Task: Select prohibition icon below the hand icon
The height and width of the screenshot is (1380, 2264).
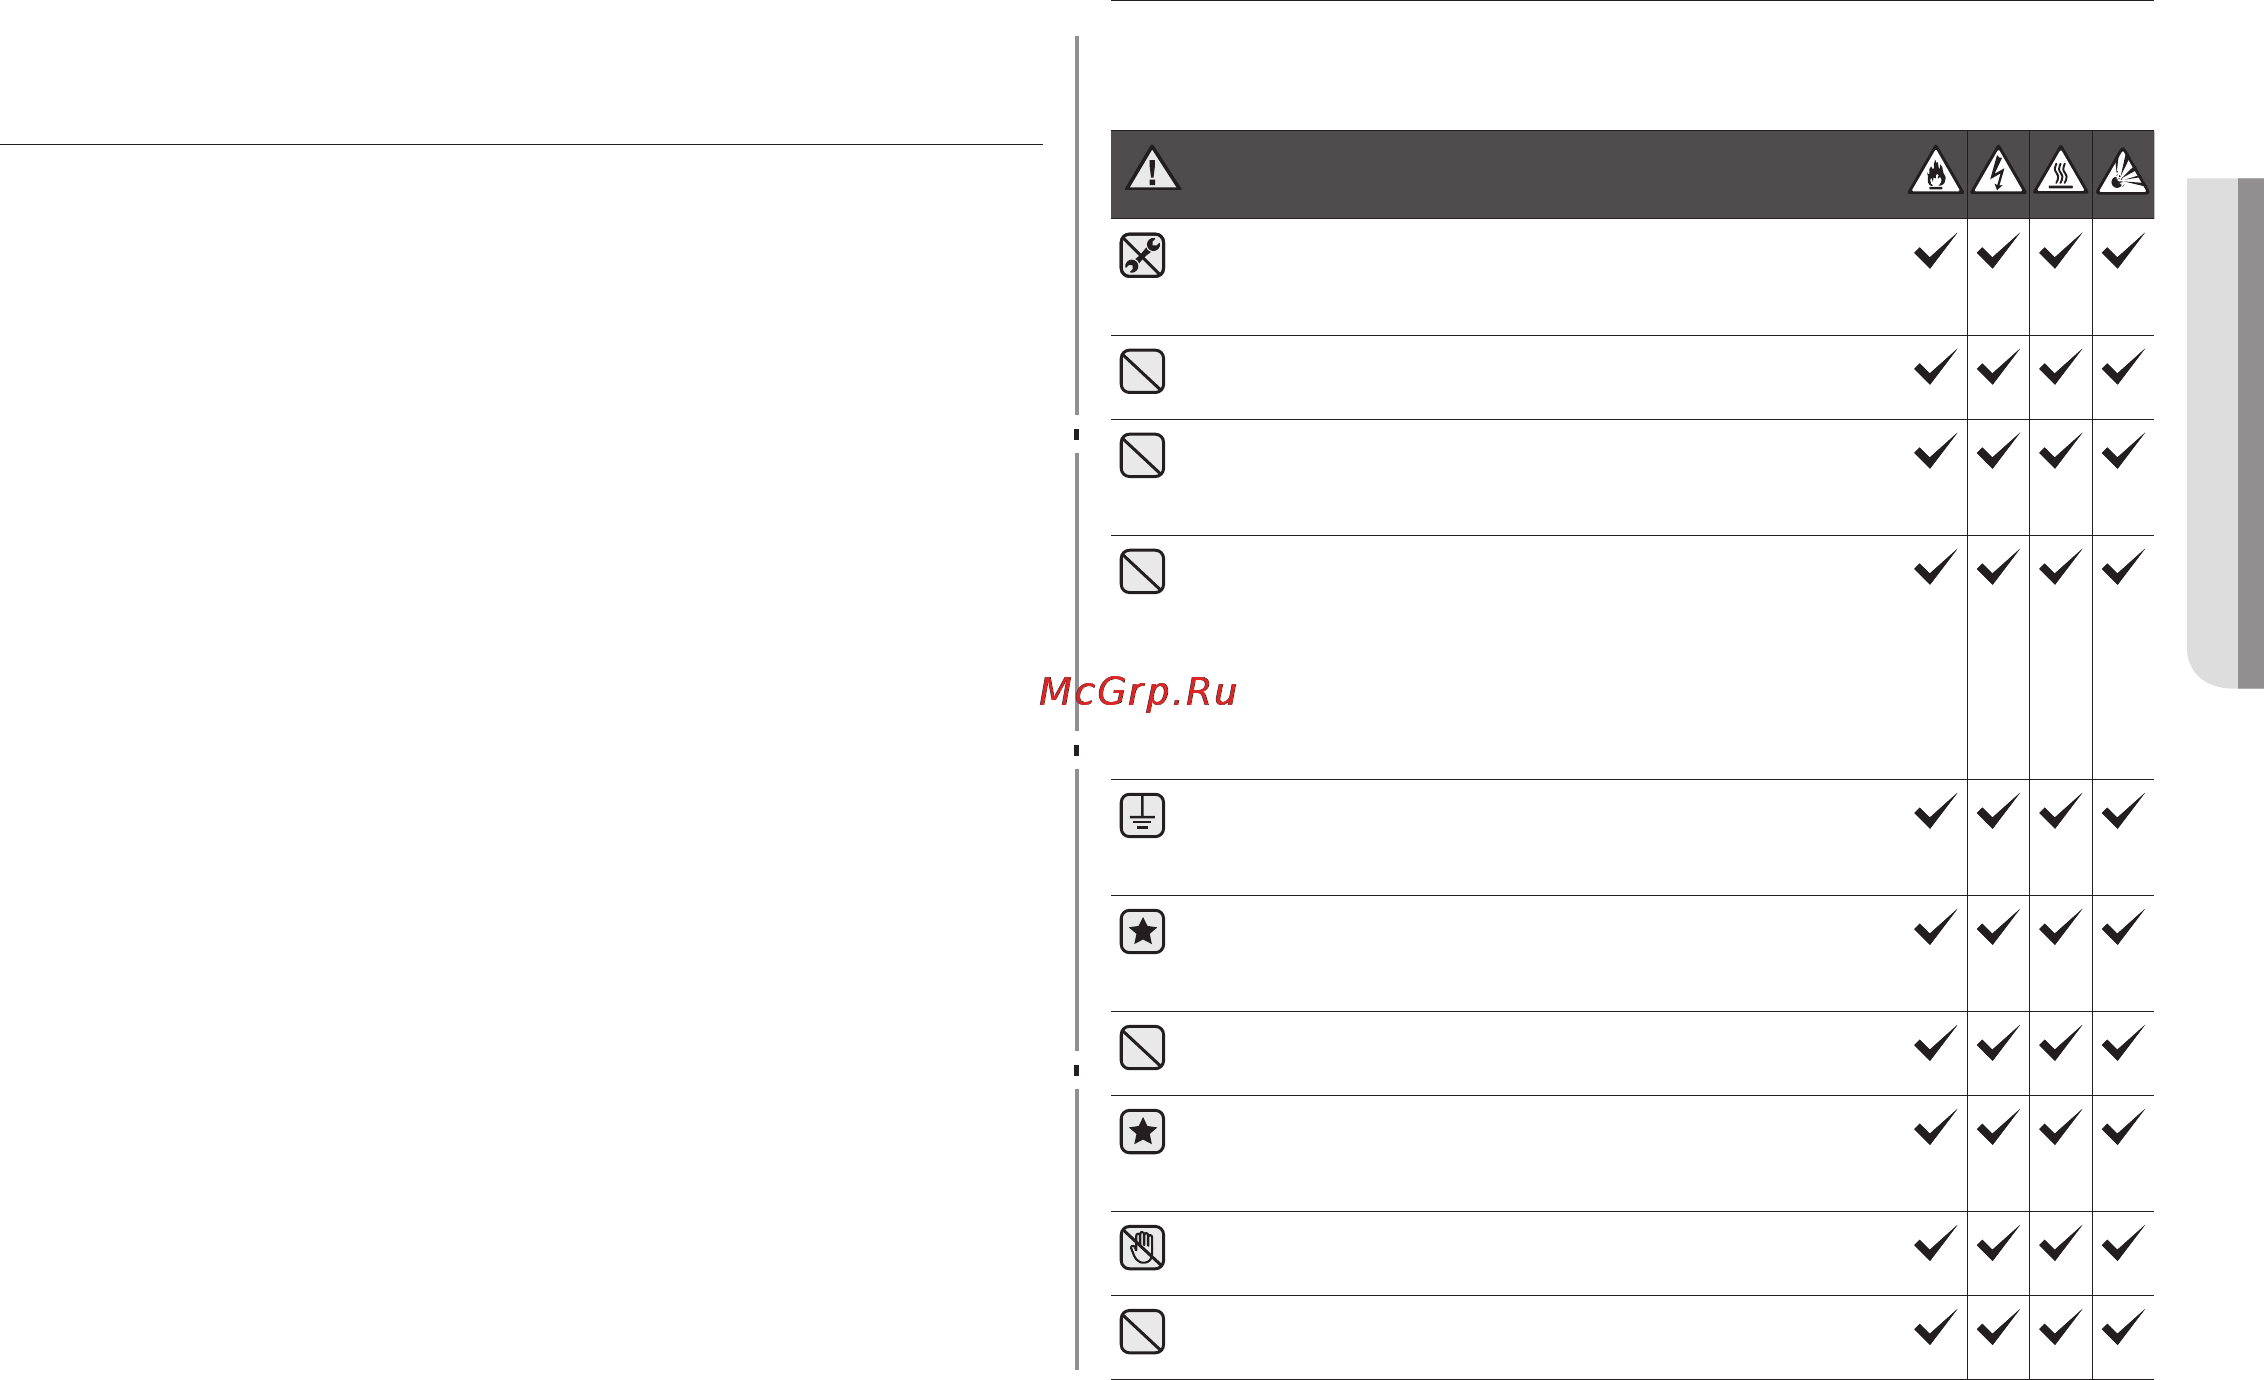Action: coord(1142,1331)
